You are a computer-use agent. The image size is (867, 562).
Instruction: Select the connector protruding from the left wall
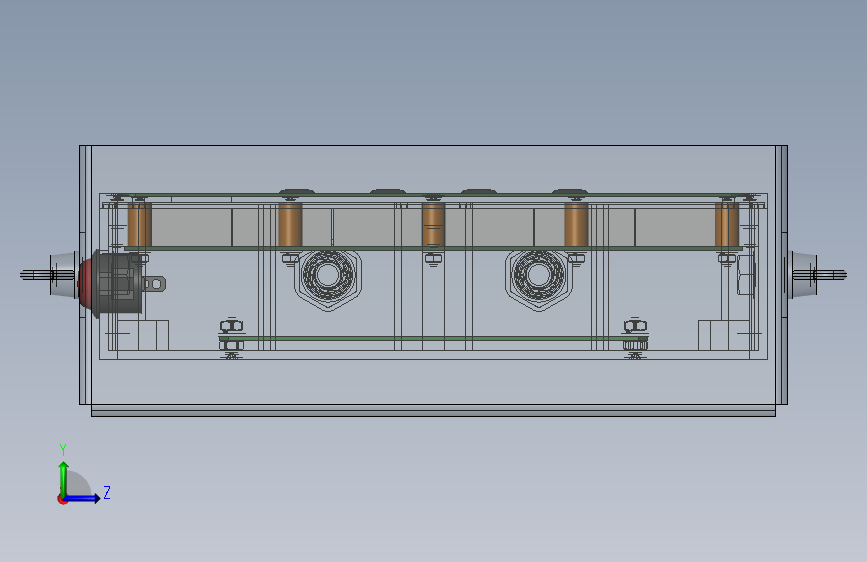49,274
